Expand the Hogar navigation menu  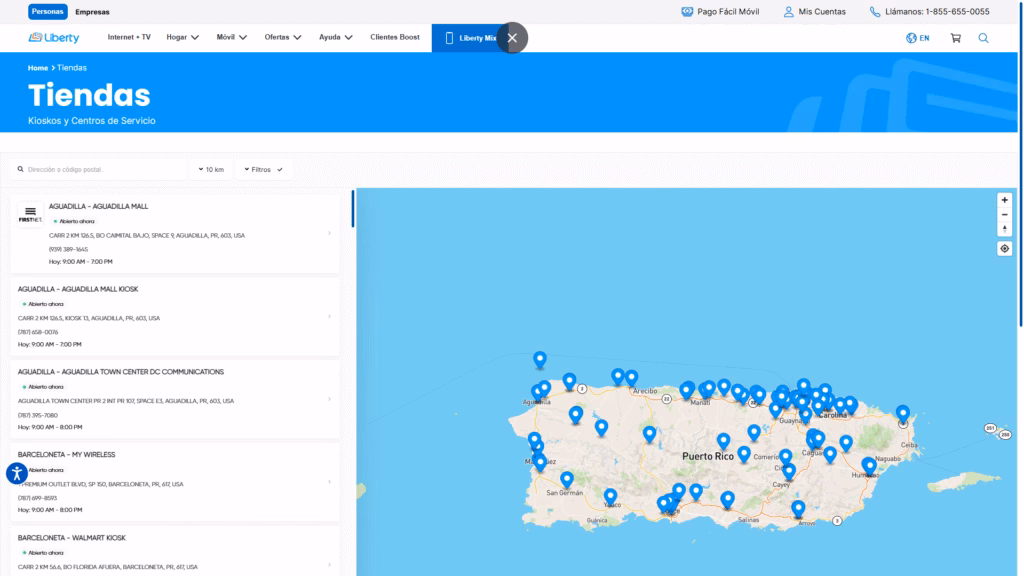pos(183,38)
